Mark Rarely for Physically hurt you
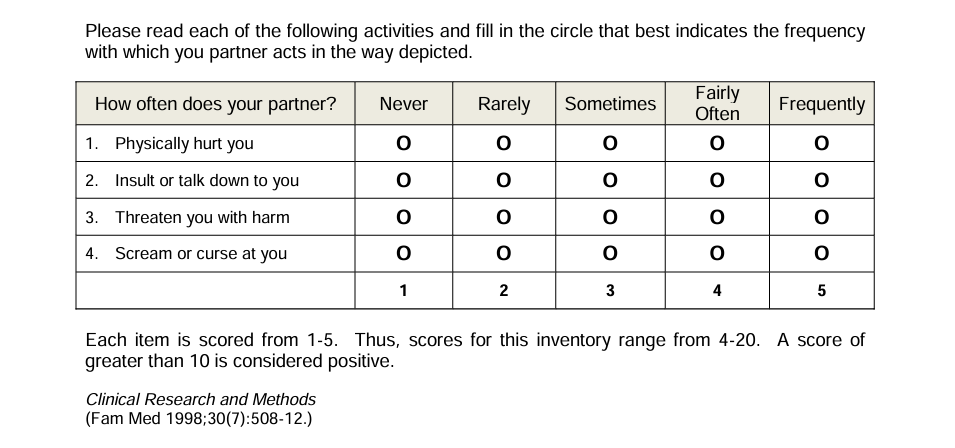This screenshot has height=448, width=955. coord(504,144)
